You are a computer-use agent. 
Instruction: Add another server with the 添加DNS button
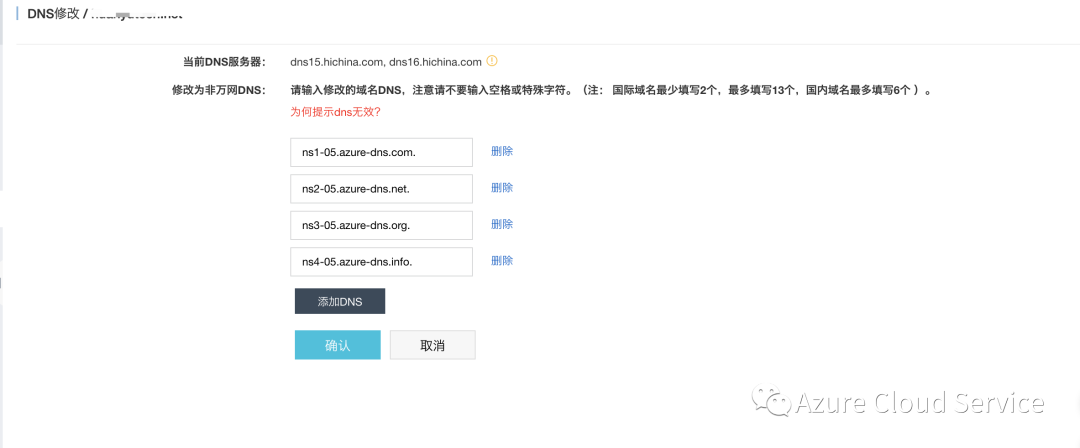click(340, 301)
